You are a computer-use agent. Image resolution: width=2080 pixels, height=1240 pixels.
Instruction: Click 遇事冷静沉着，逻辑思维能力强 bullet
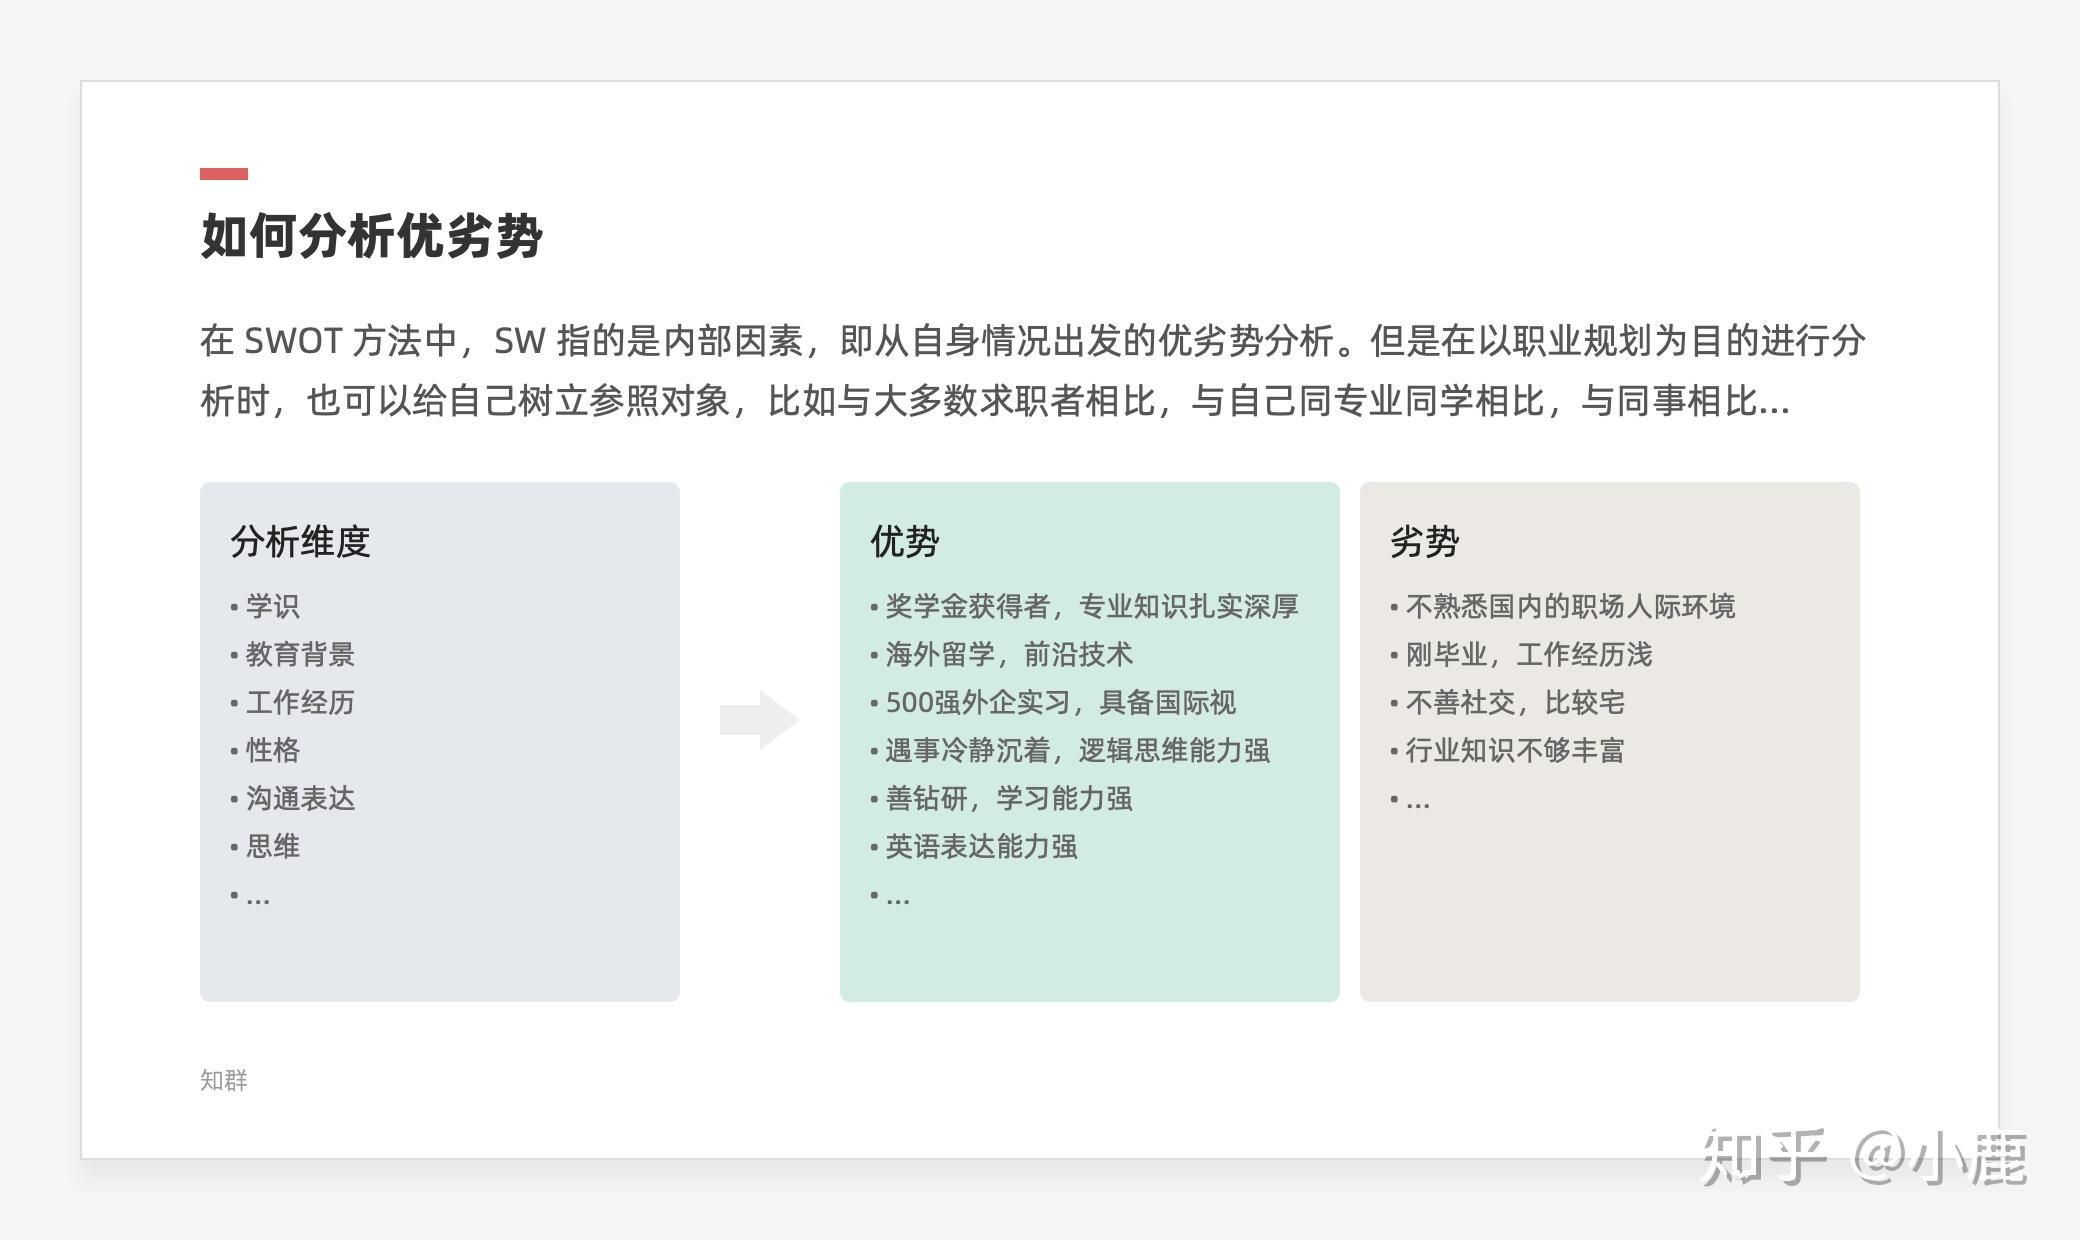tap(1070, 750)
